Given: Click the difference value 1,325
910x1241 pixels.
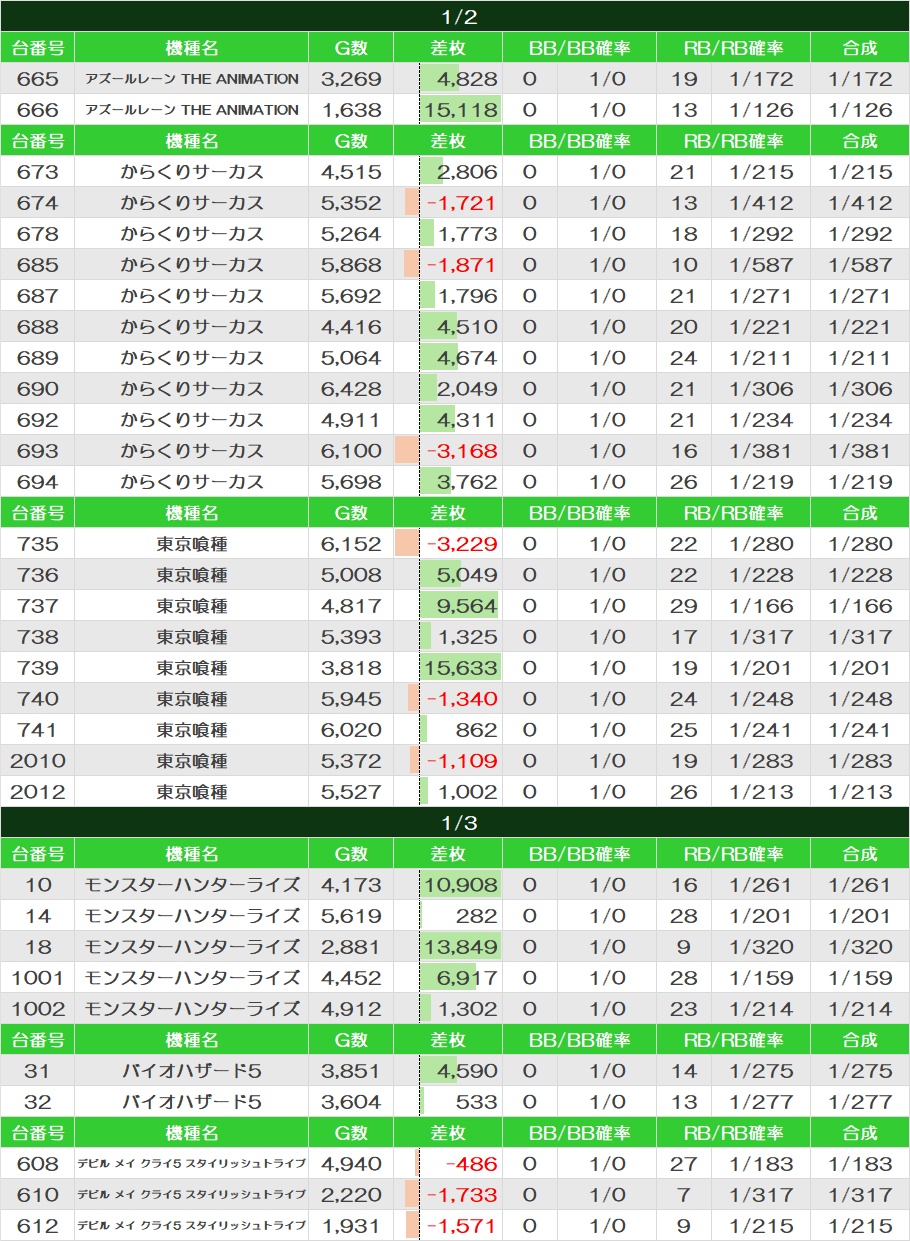Looking at the screenshot, I should tap(467, 637).
